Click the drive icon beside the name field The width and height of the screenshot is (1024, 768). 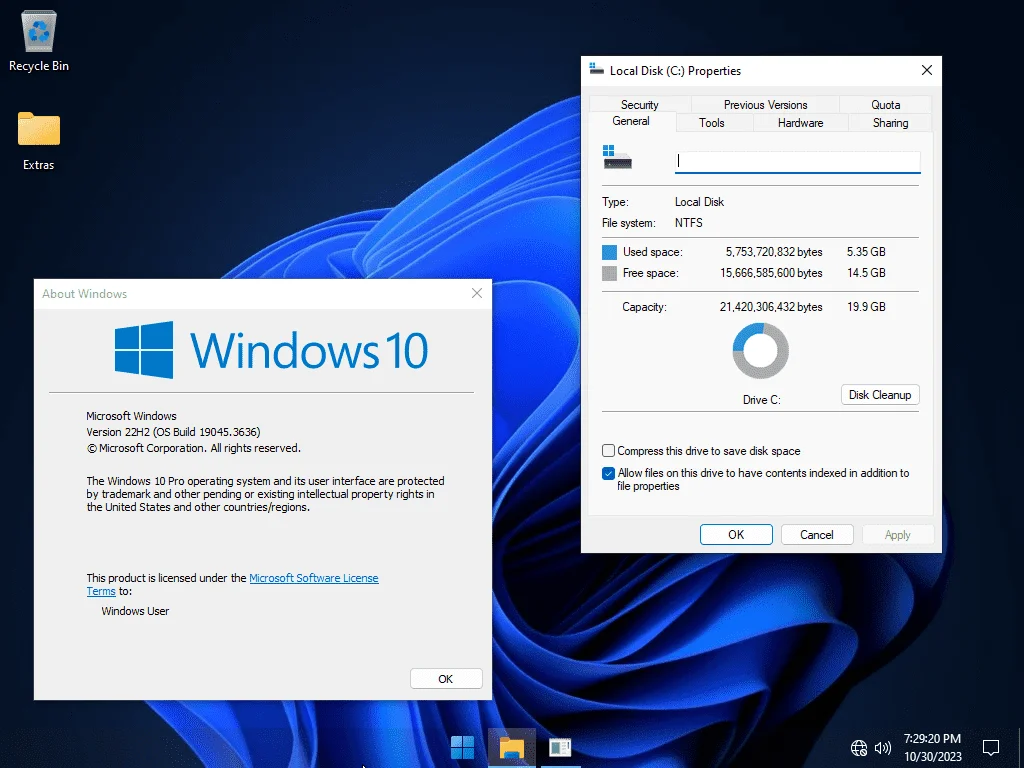coord(617,157)
